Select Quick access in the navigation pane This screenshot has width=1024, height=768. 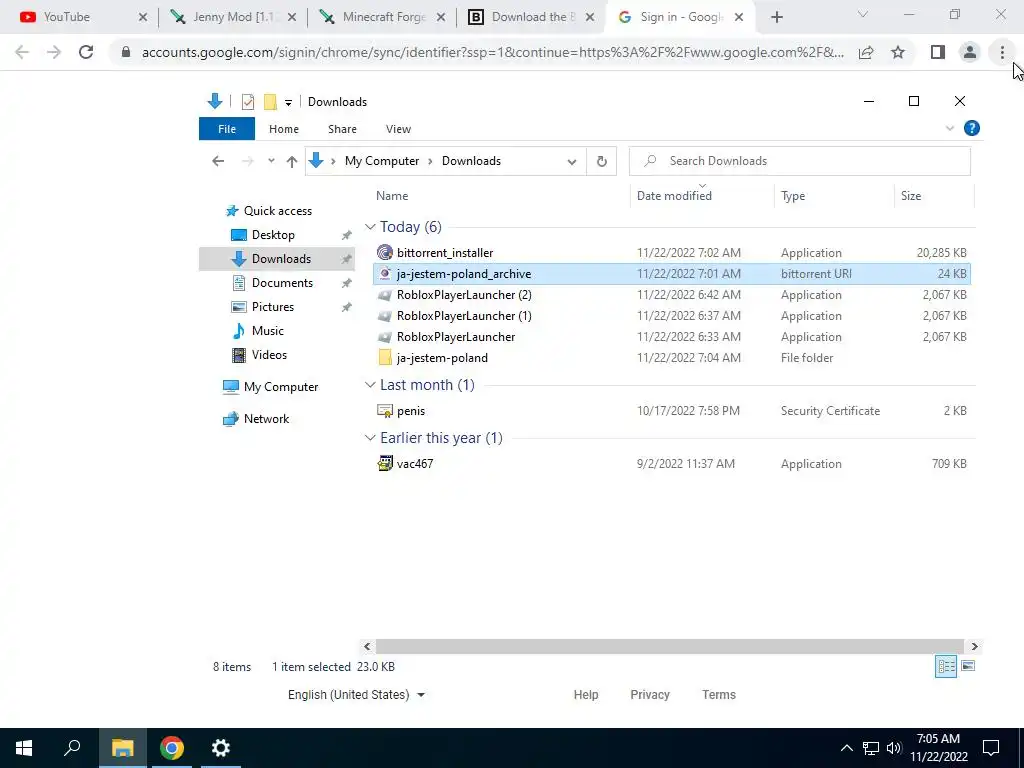coord(278,211)
